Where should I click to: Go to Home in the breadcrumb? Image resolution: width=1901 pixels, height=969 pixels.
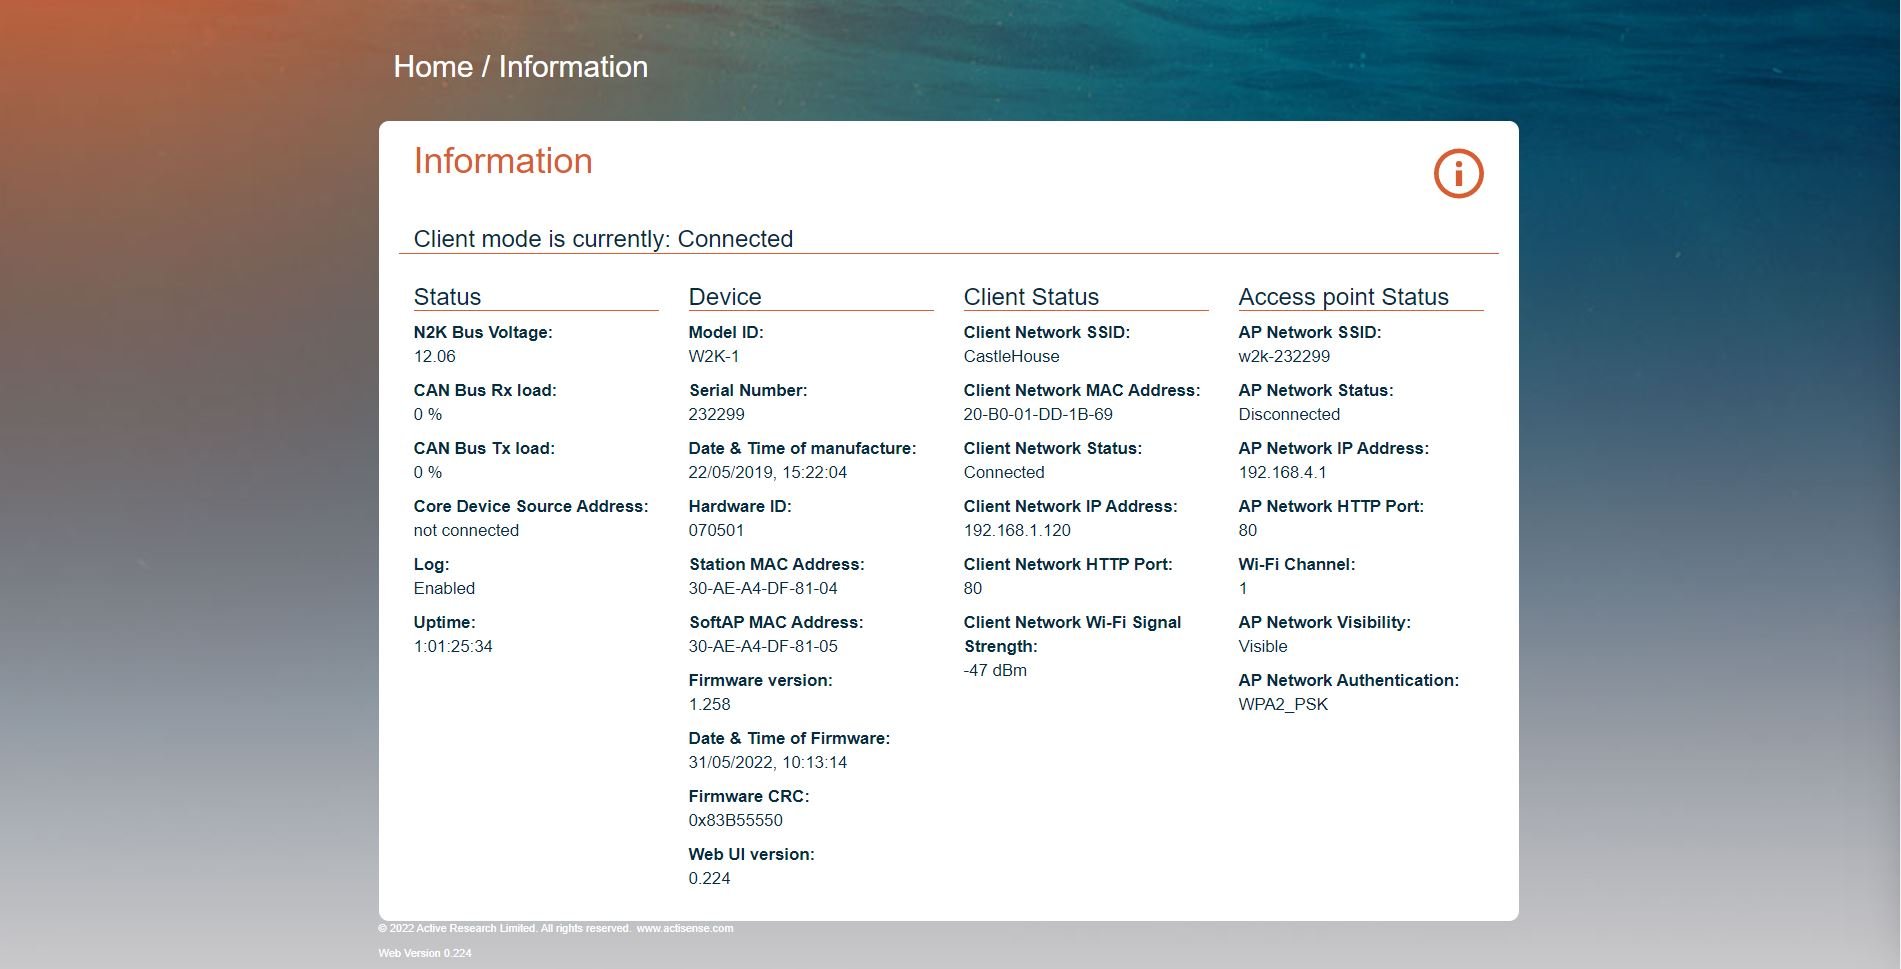[433, 67]
